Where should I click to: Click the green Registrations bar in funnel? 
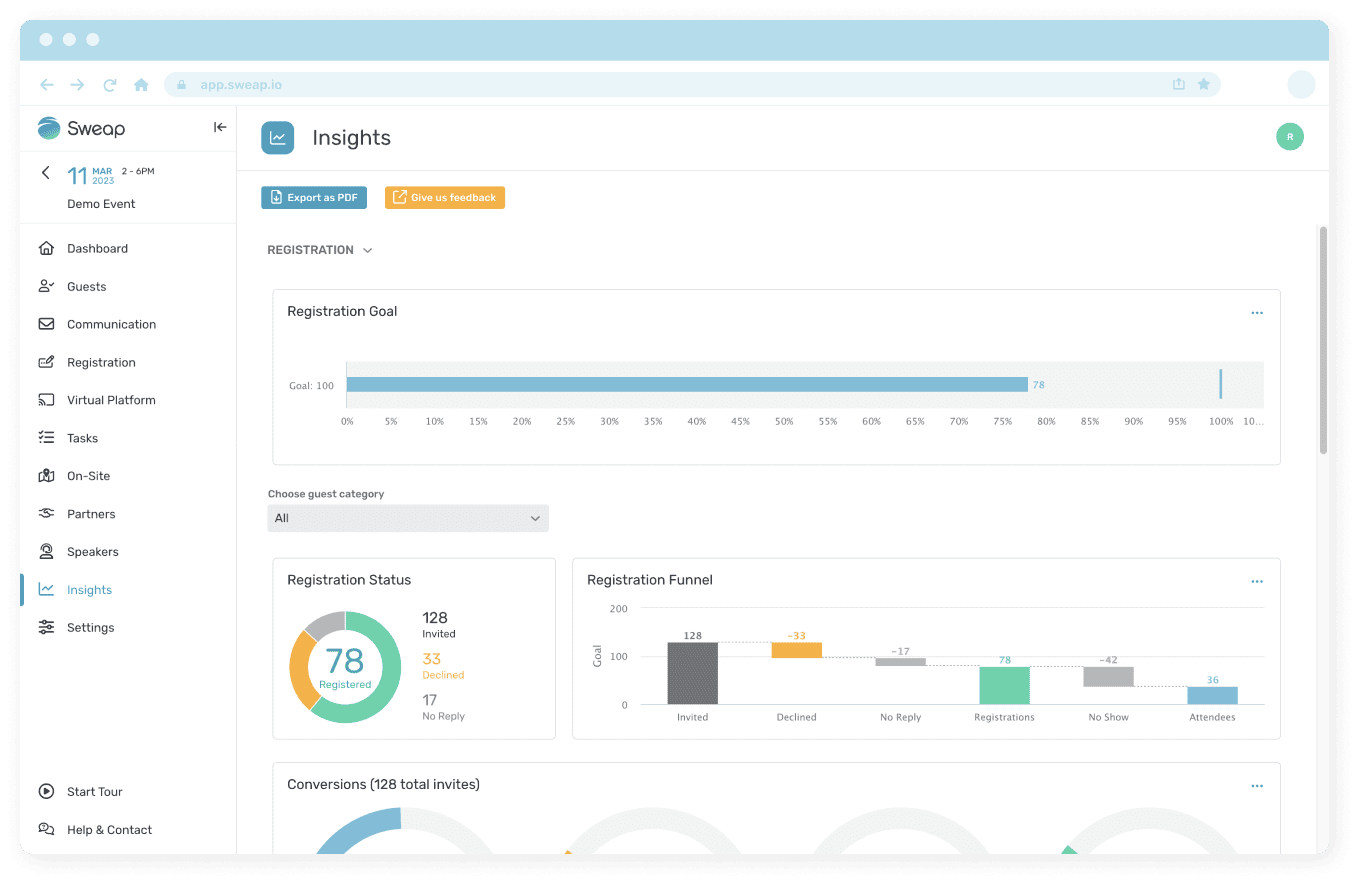1004,685
